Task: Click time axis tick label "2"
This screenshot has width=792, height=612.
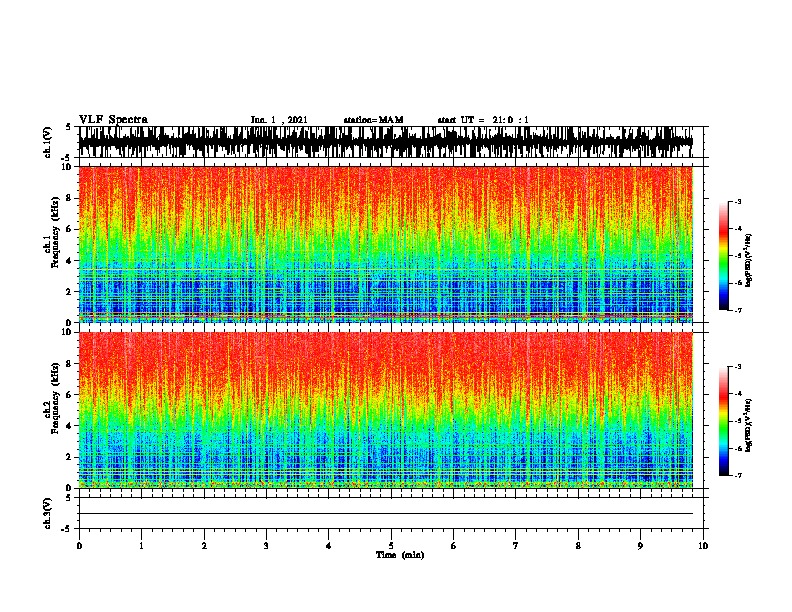Action: click(x=204, y=546)
